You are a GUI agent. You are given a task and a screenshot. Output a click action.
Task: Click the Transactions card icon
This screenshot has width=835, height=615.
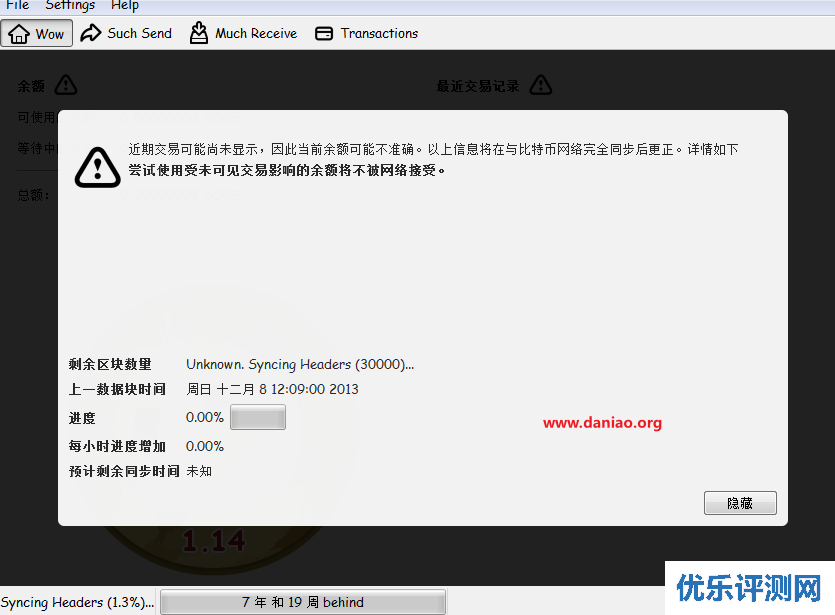[x=324, y=33]
